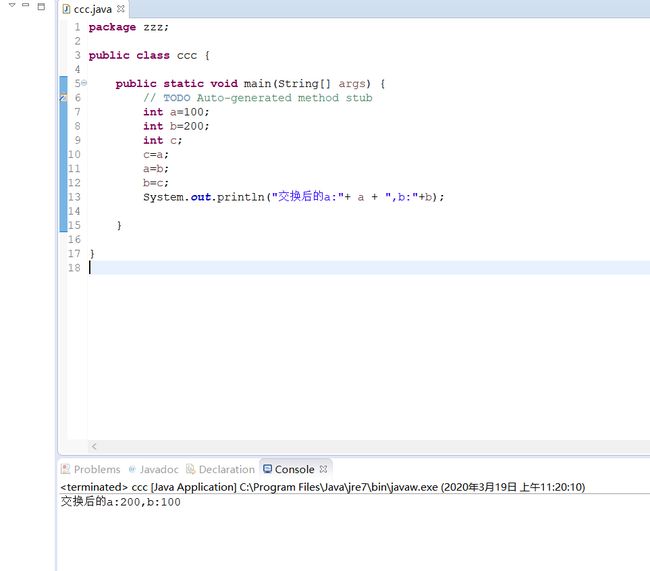This screenshot has height=571, width=650.
Task: Click line number 1 in the gutter
Action: pos(78,27)
